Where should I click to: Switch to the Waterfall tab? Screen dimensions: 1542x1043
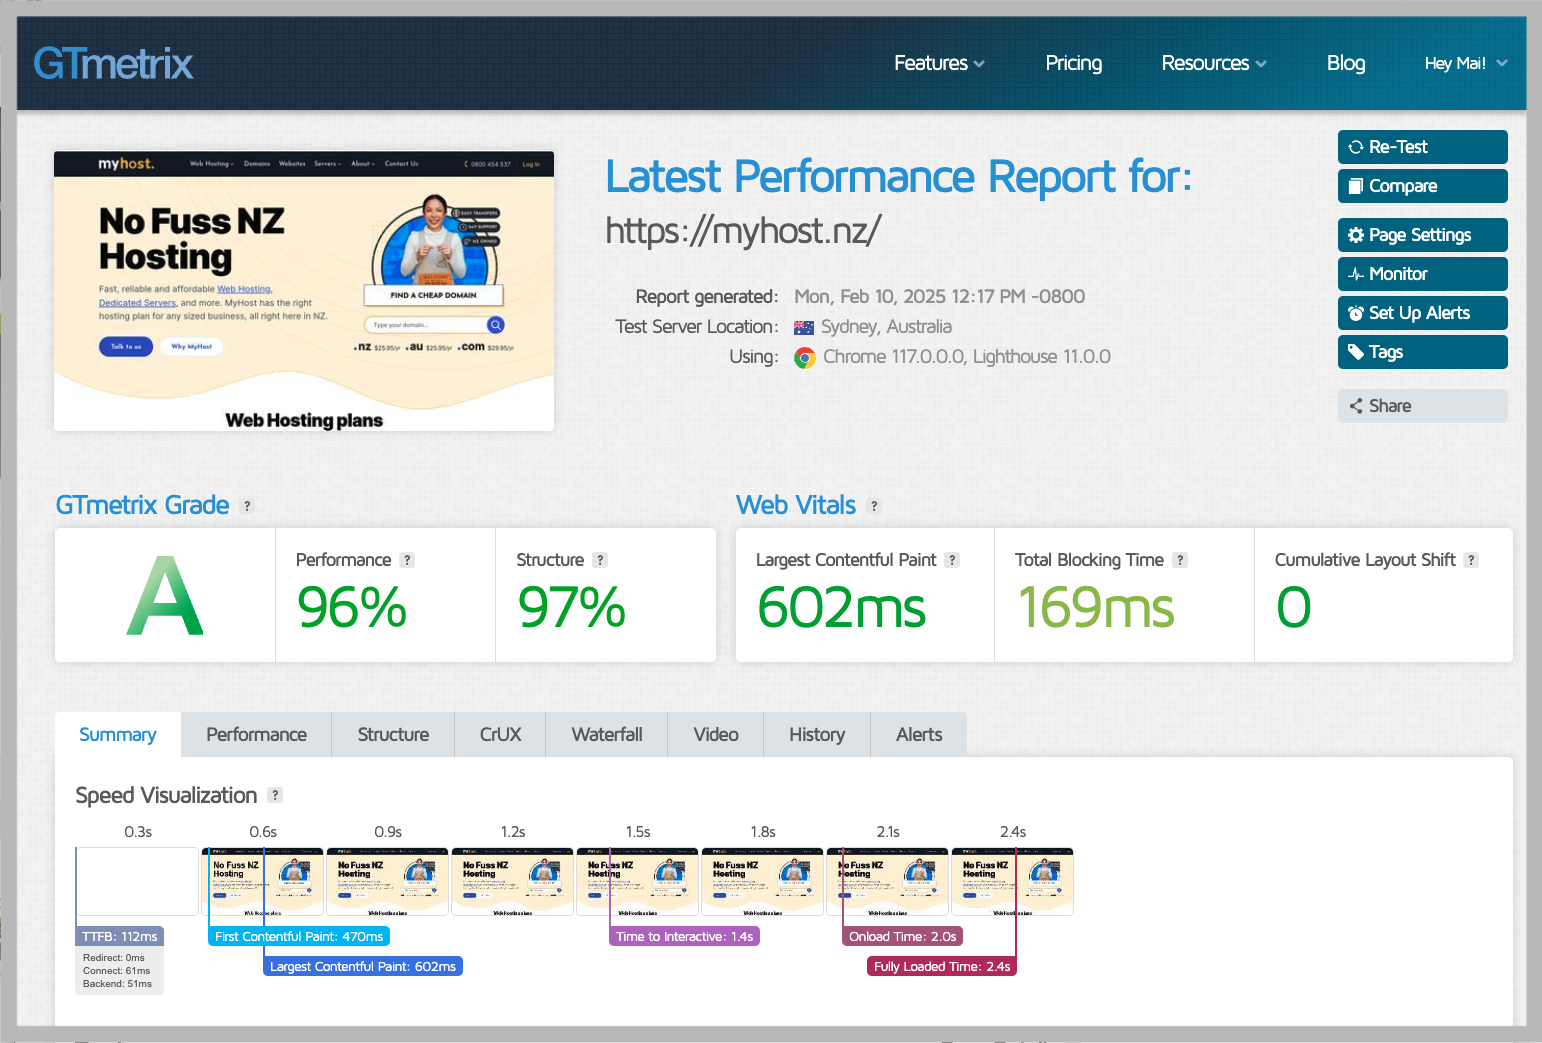tap(607, 734)
